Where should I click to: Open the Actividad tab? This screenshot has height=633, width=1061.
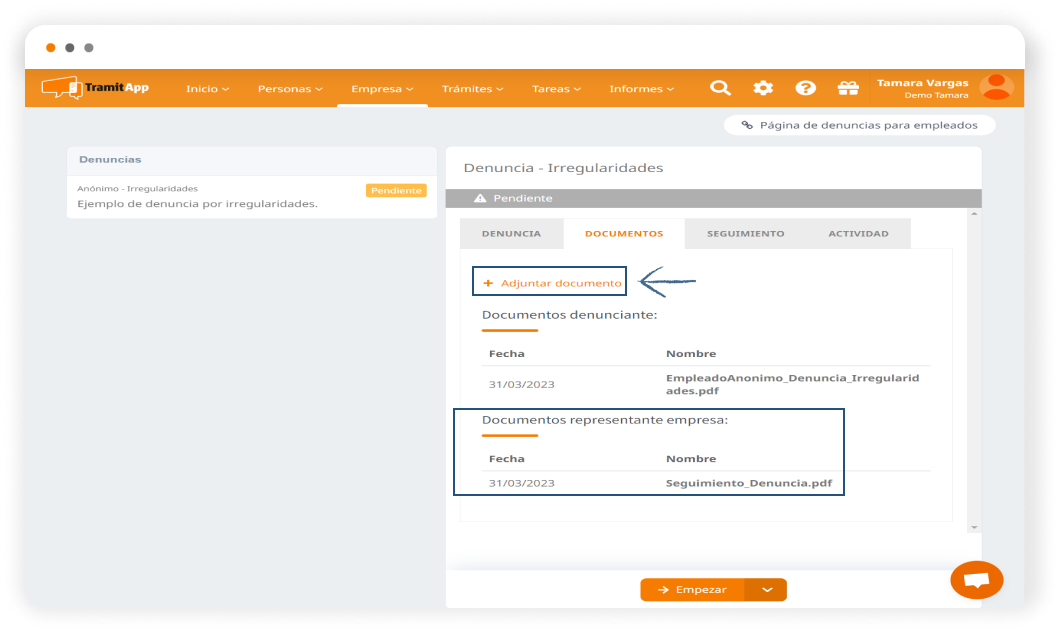tap(858, 234)
